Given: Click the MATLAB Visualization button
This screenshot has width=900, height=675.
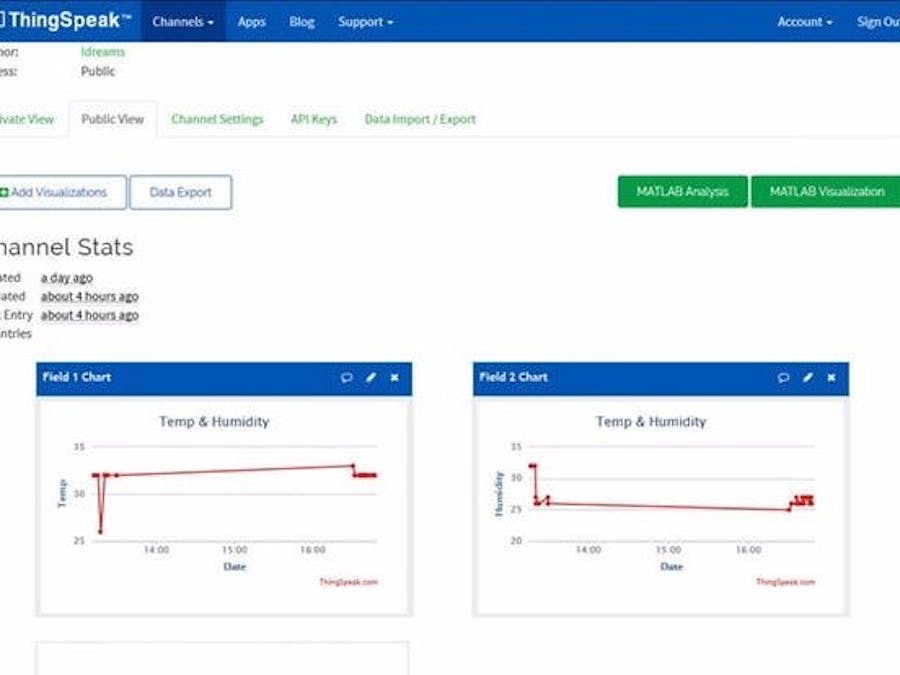Looking at the screenshot, I should coord(827,191).
